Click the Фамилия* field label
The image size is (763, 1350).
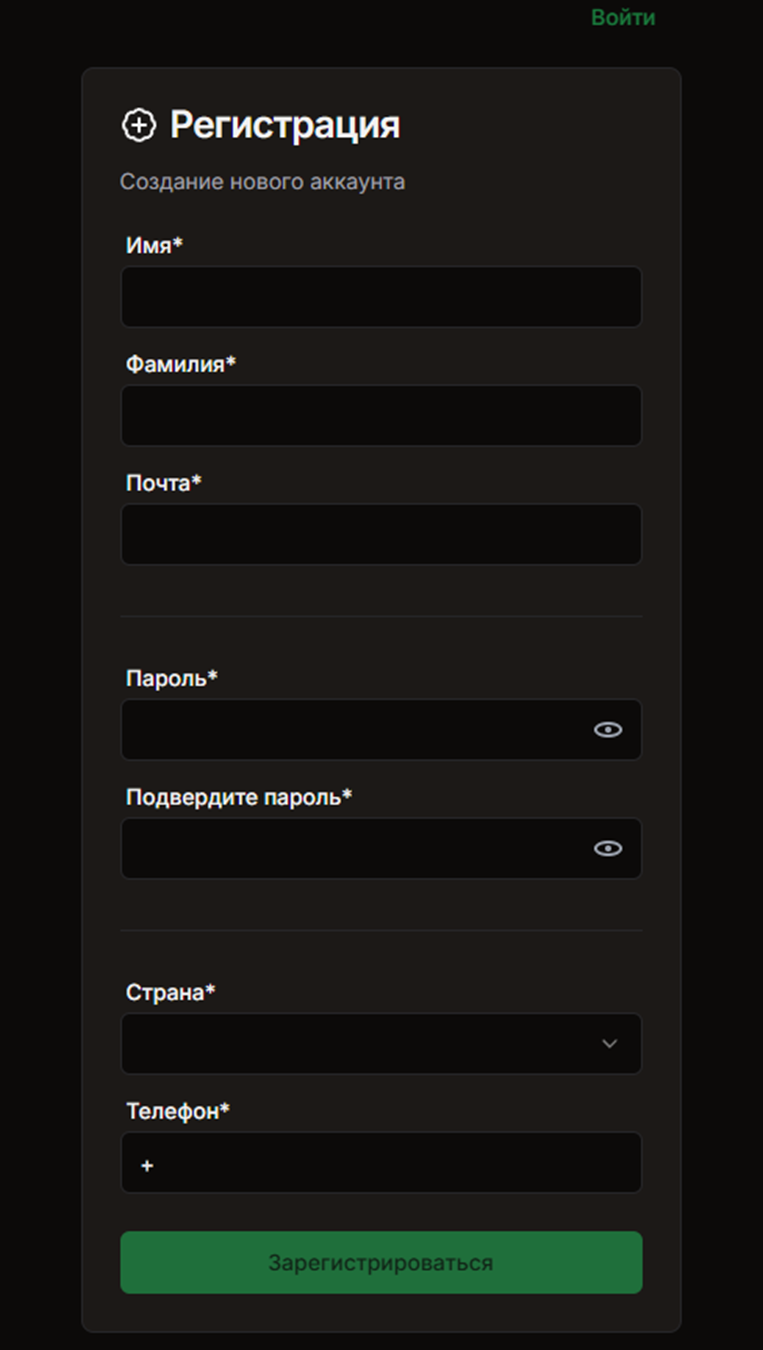click(x=180, y=365)
